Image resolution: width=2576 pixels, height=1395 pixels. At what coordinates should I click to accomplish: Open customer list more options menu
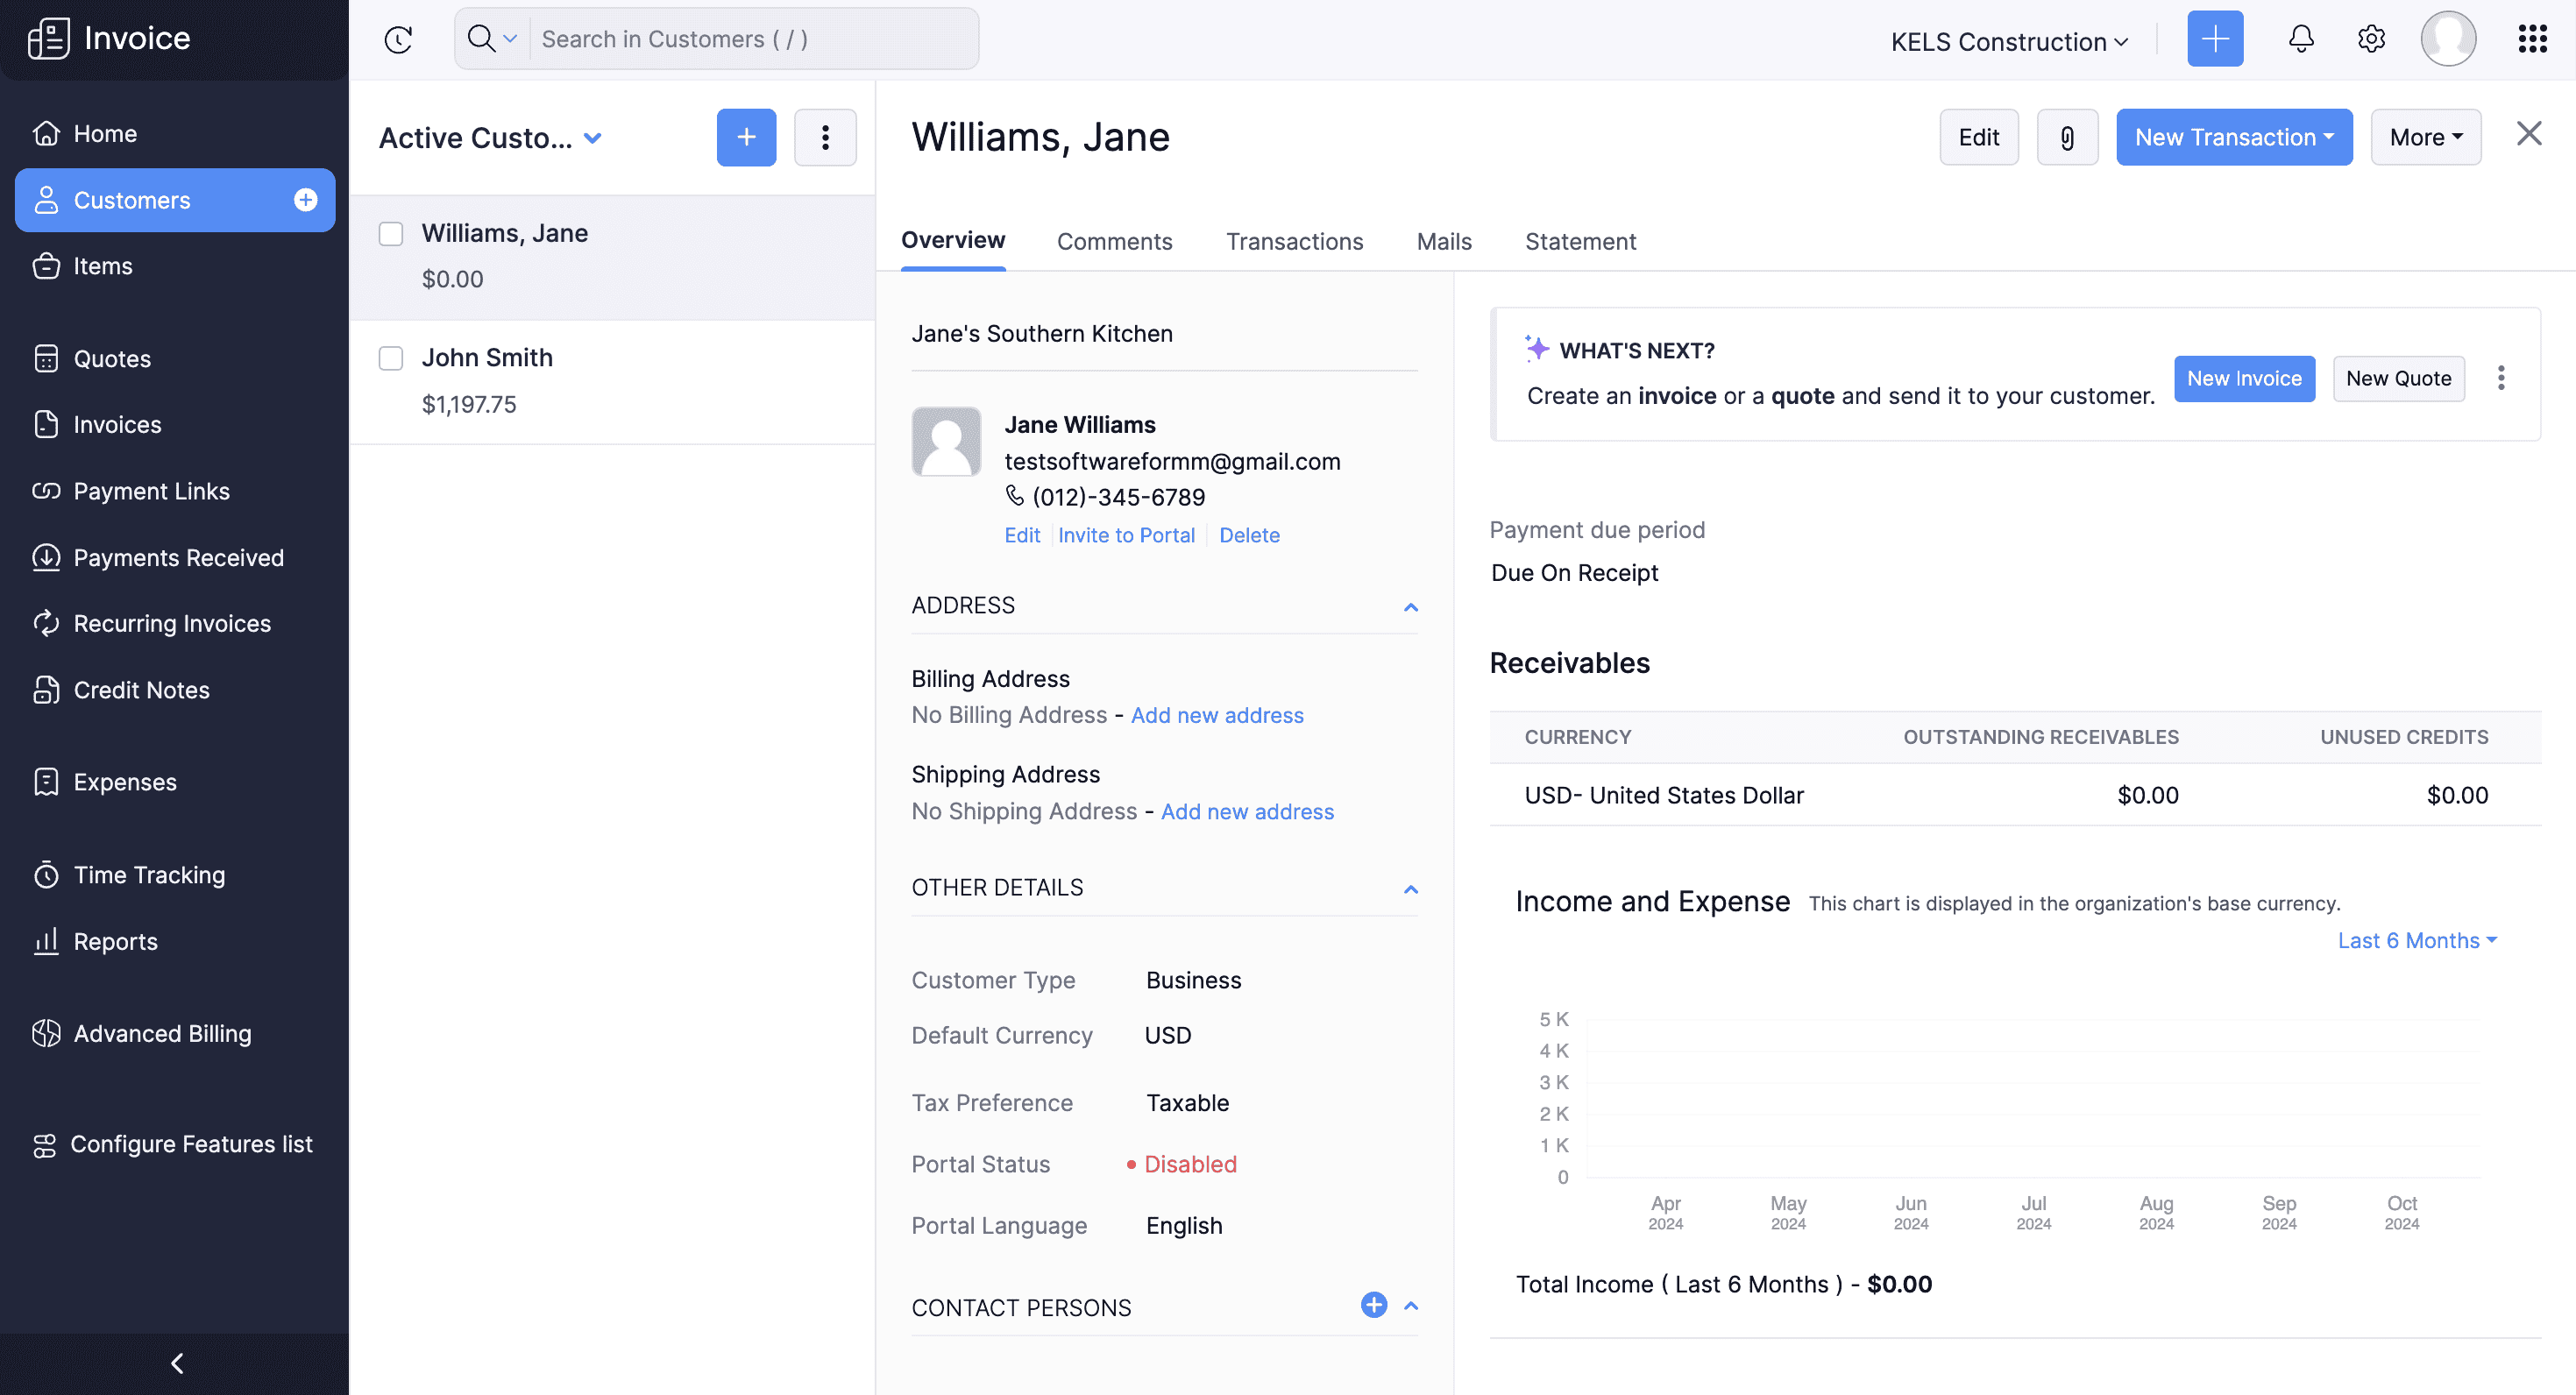click(825, 137)
